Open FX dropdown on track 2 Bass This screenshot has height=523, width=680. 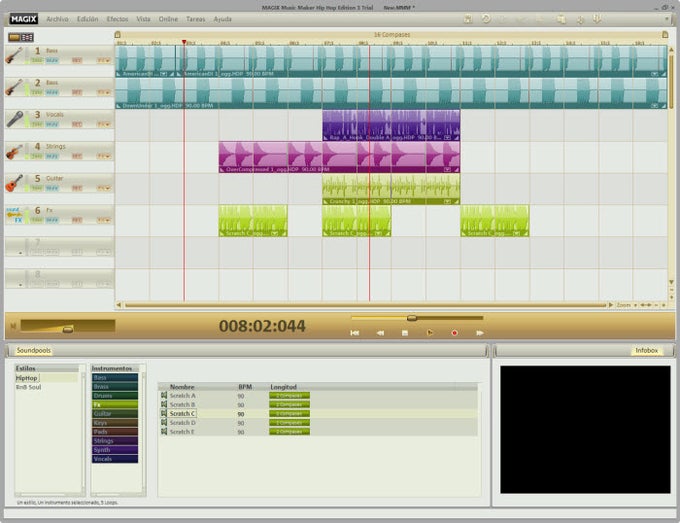[104, 92]
